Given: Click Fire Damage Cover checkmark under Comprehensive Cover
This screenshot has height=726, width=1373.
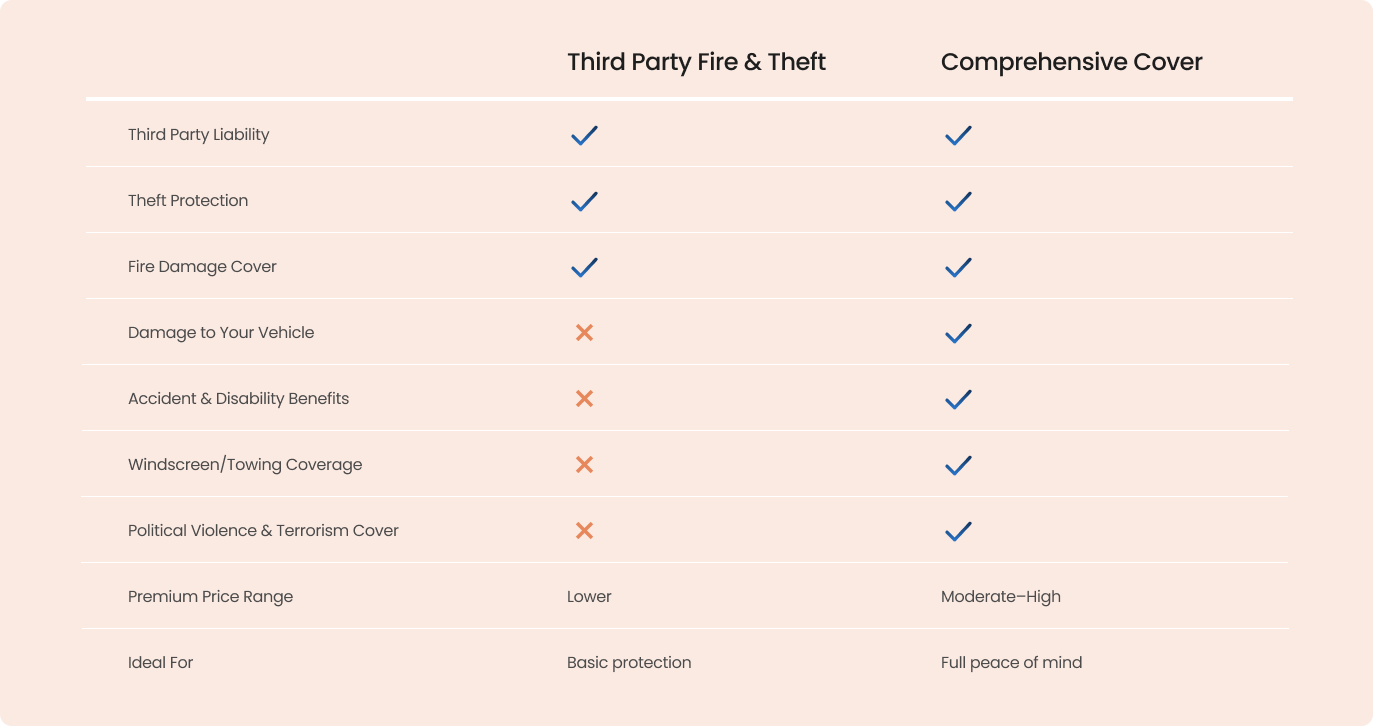Looking at the screenshot, I should (958, 267).
